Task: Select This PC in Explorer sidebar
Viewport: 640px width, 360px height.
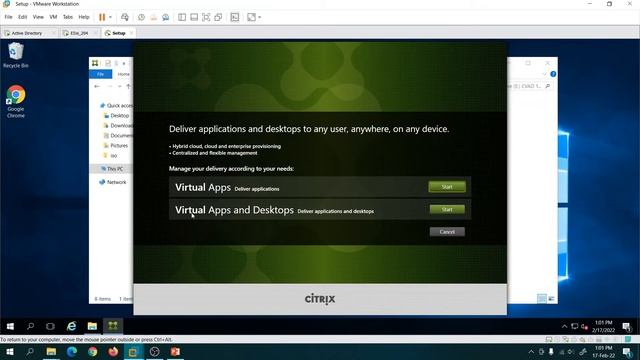Action: coord(112,169)
